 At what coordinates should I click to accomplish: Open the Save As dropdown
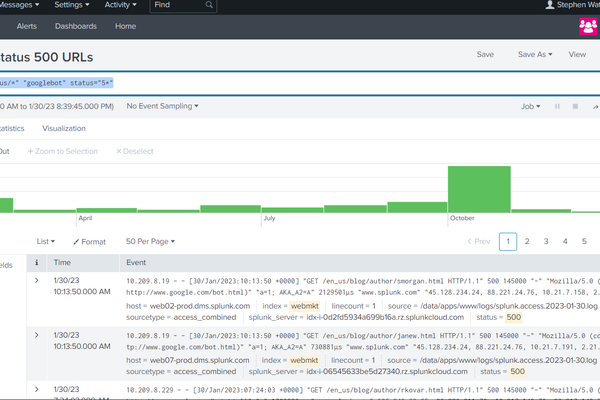pyautogui.click(x=535, y=54)
